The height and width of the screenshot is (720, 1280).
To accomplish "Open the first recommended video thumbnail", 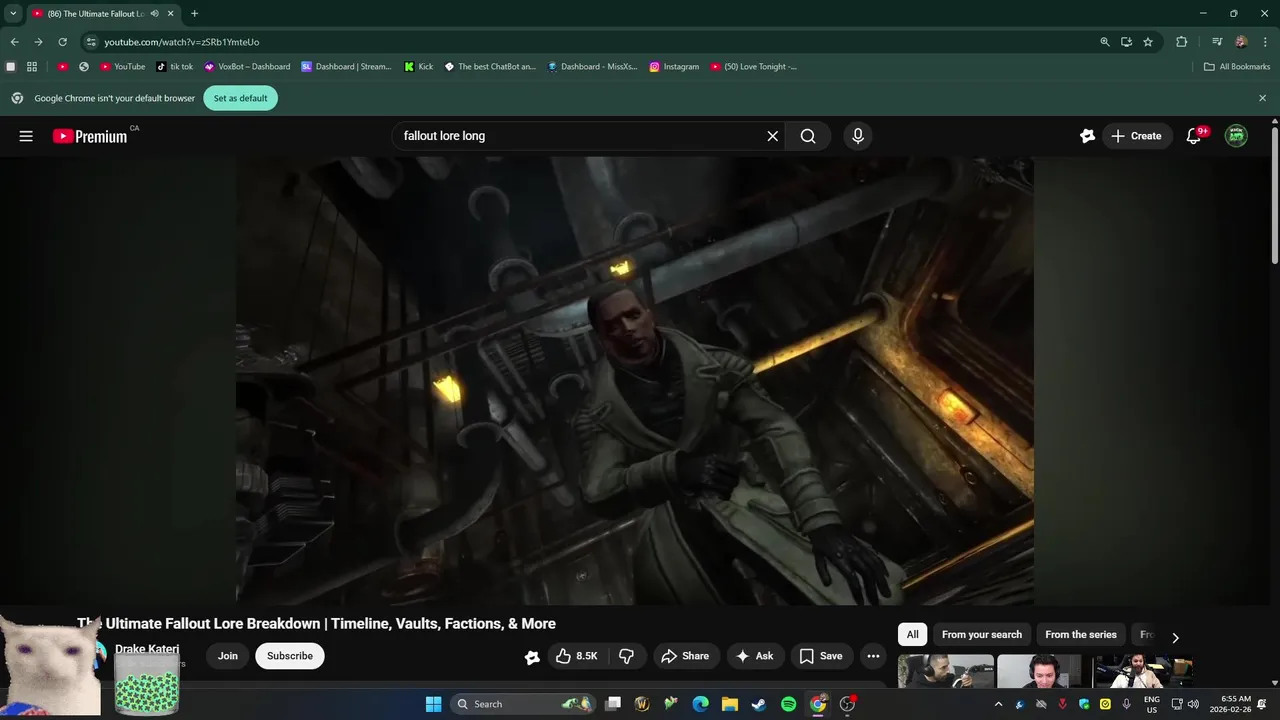I will [946, 671].
